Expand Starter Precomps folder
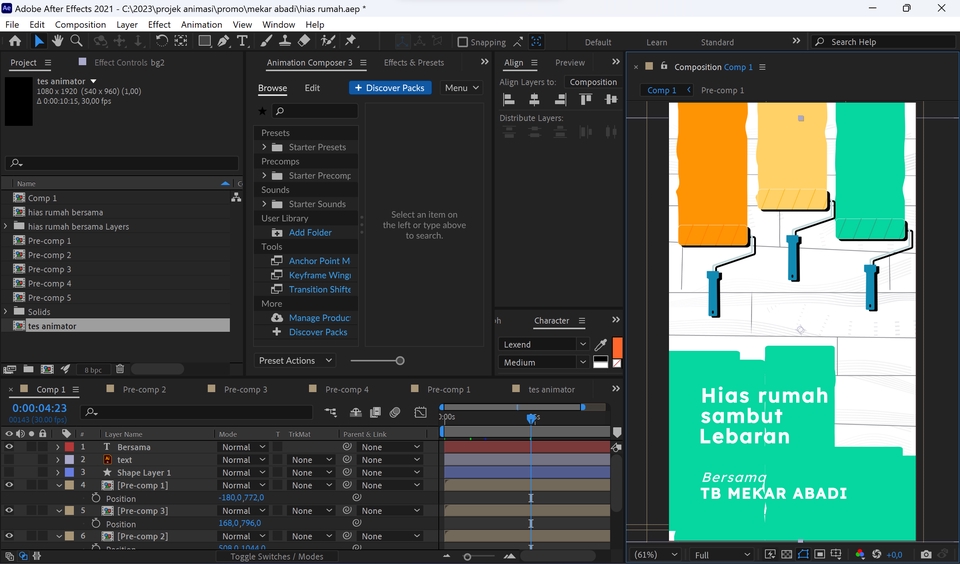The height and width of the screenshot is (564, 960). 264,175
